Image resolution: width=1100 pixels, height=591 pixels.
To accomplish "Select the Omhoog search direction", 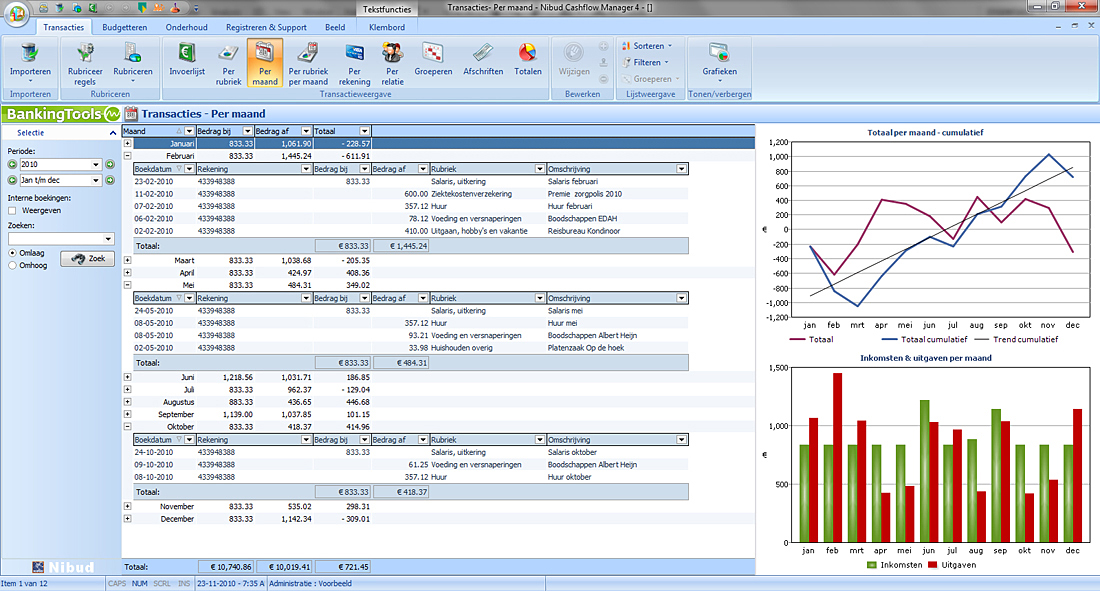I will click(x=12, y=265).
